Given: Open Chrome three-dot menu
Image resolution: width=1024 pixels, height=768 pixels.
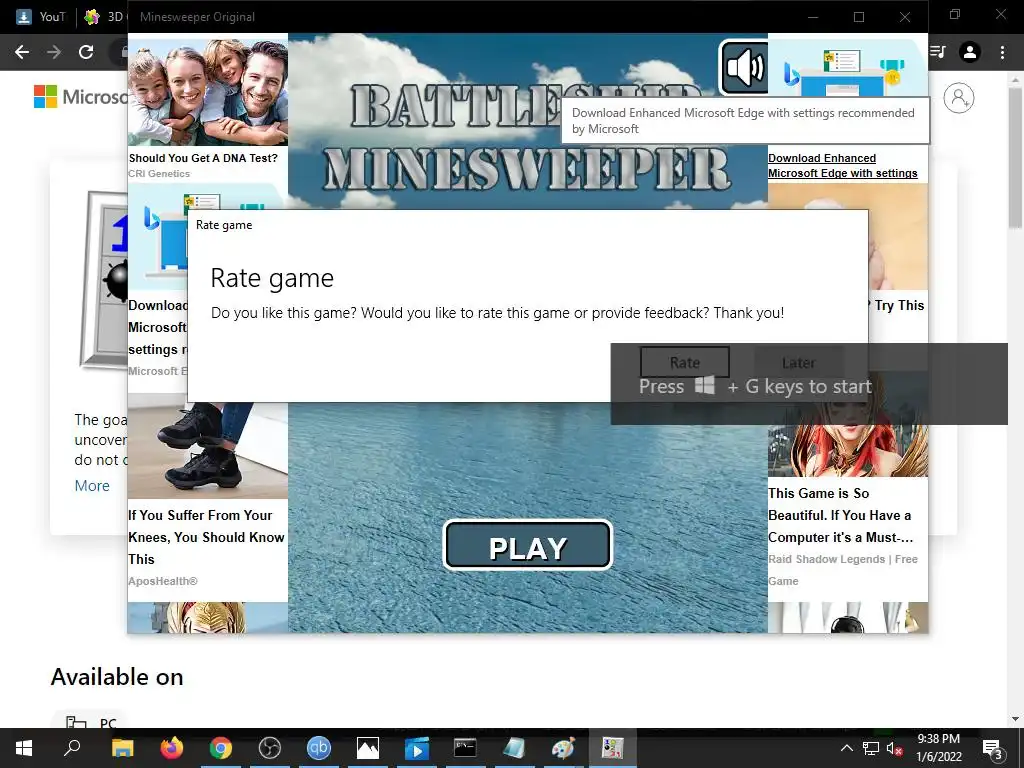Looking at the screenshot, I should coord(1002,52).
